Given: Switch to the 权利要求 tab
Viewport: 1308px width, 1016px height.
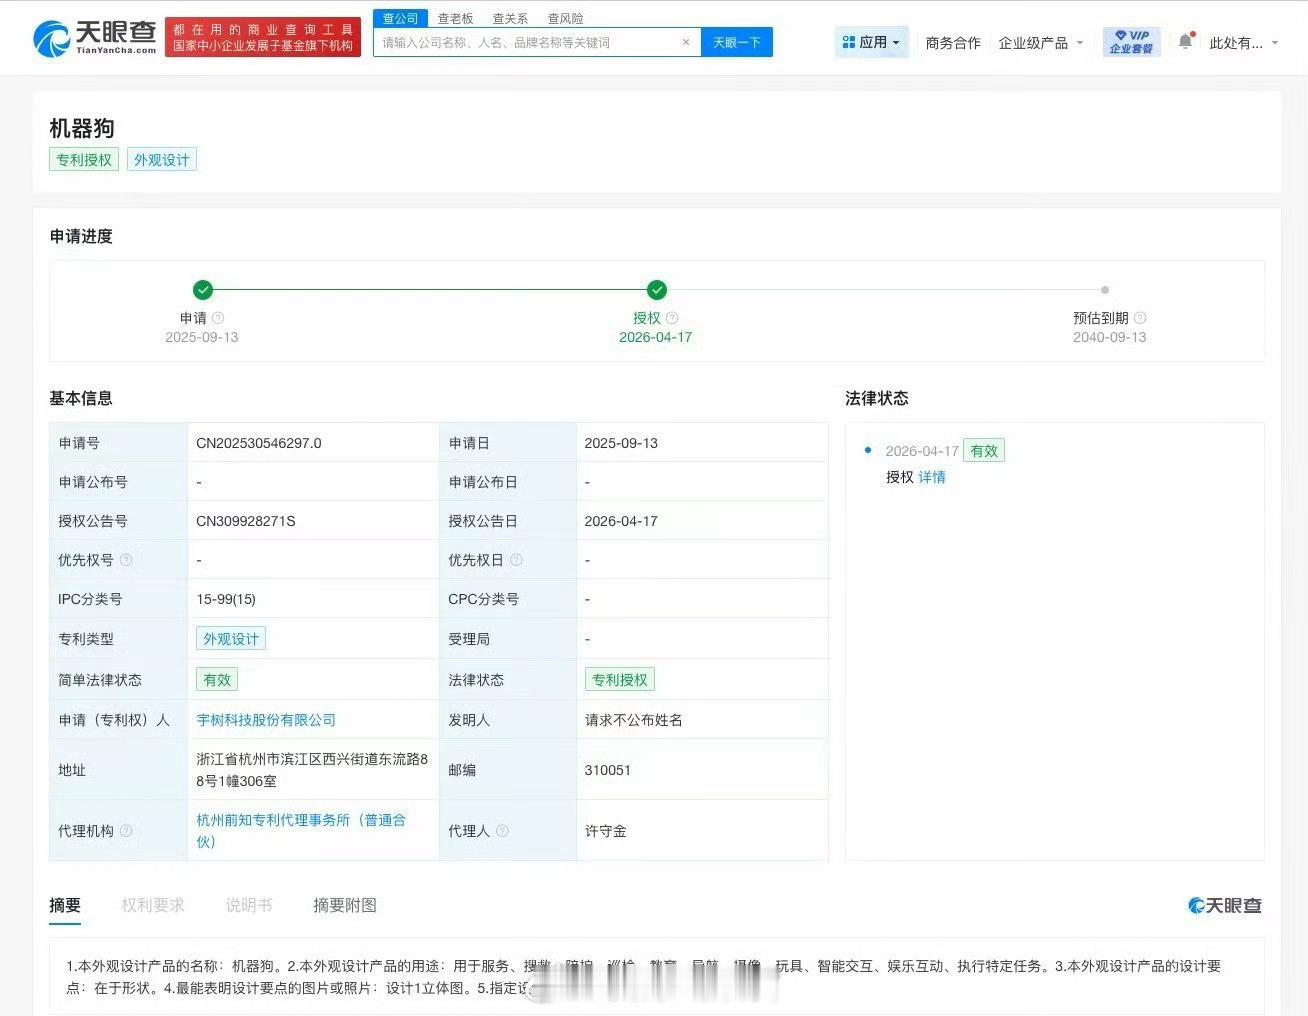Looking at the screenshot, I should 152,905.
